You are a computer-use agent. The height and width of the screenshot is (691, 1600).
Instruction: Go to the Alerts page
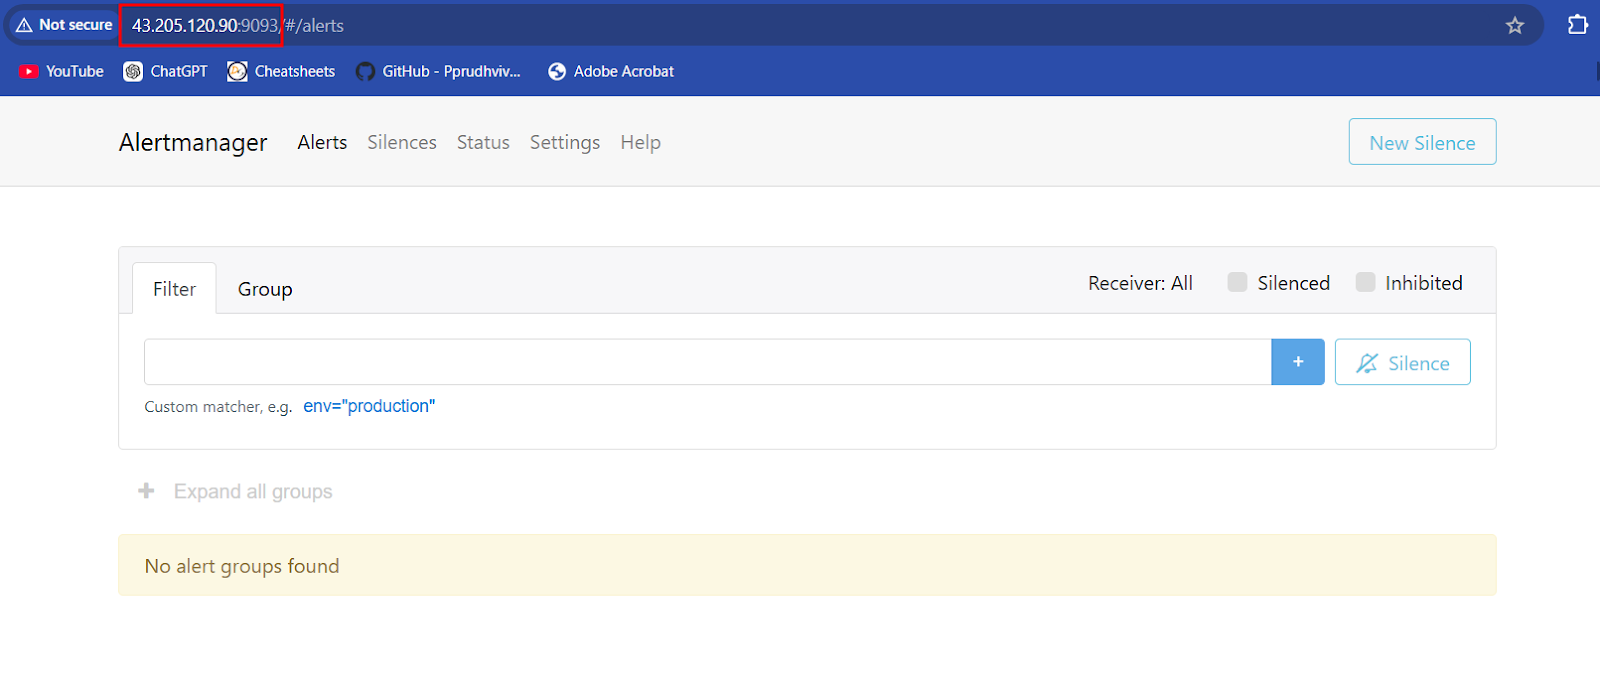(322, 142)
